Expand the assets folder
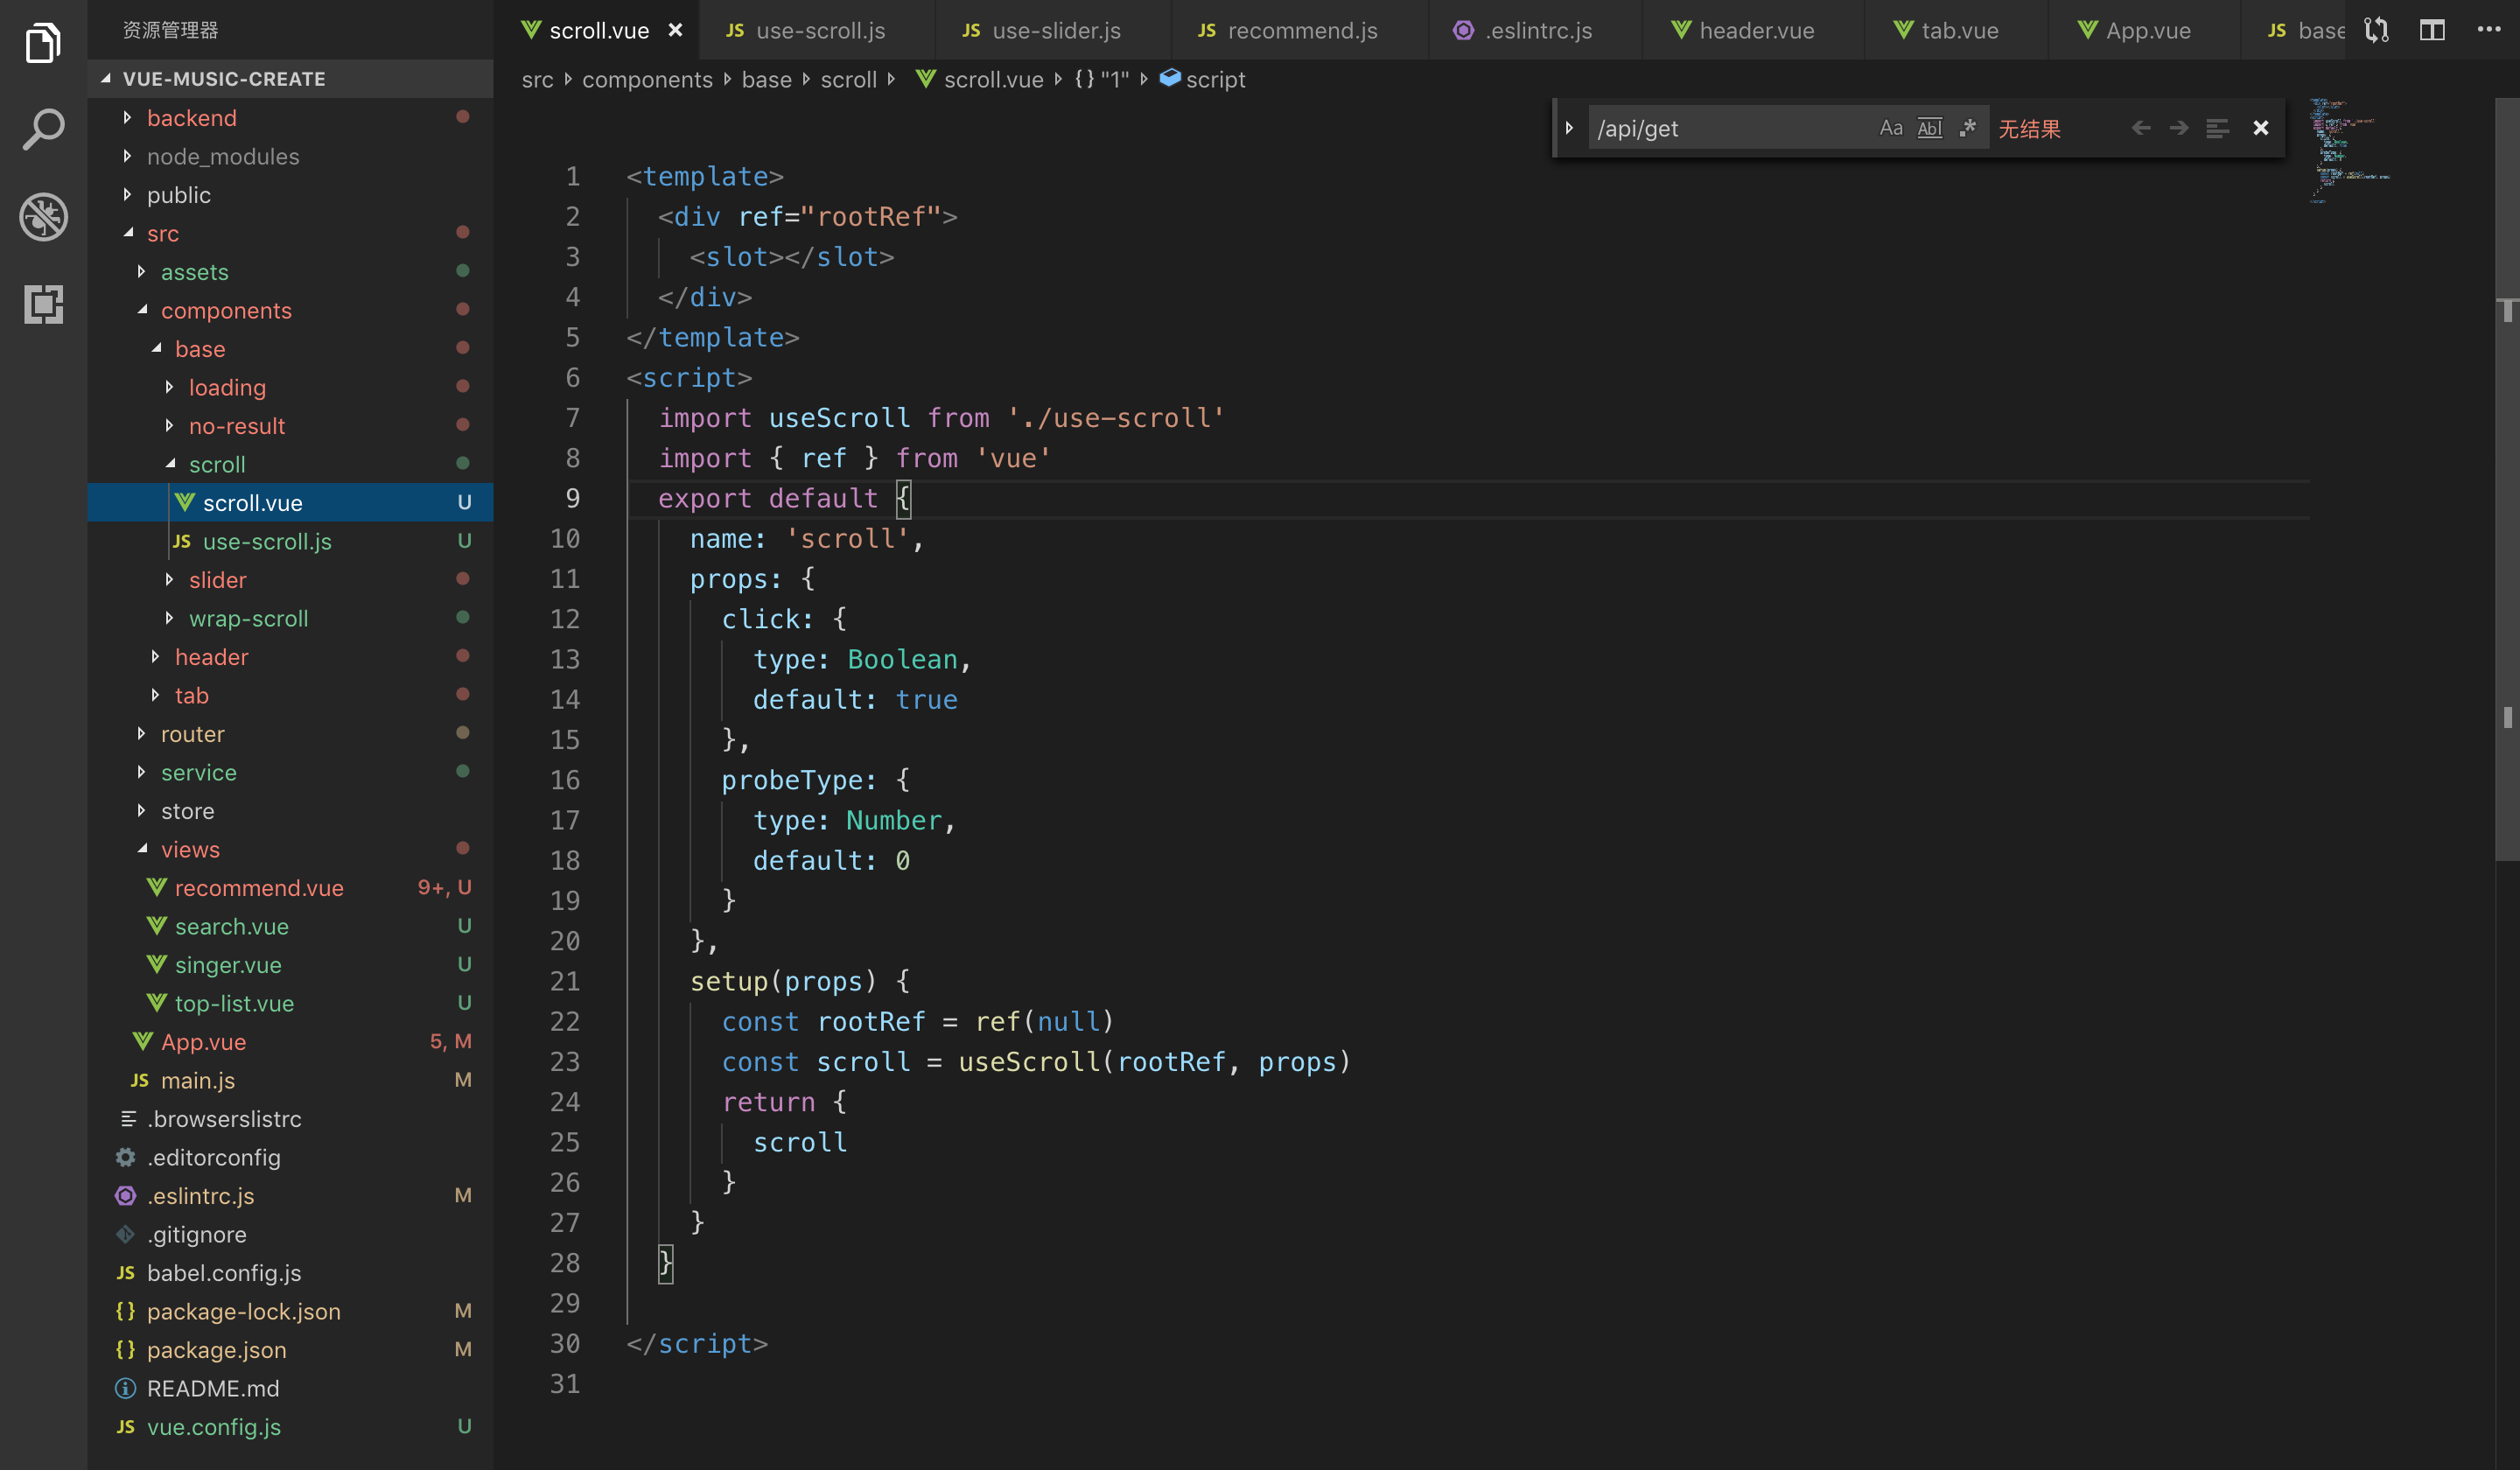2520x1470 pixels. click(x=290, y=272)
